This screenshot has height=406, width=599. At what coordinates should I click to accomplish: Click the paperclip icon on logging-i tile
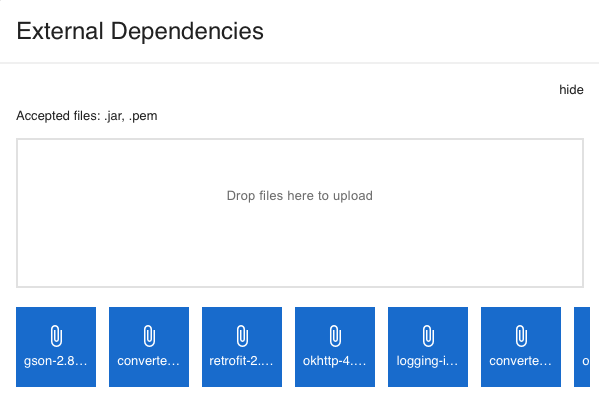tap(428, 336)
